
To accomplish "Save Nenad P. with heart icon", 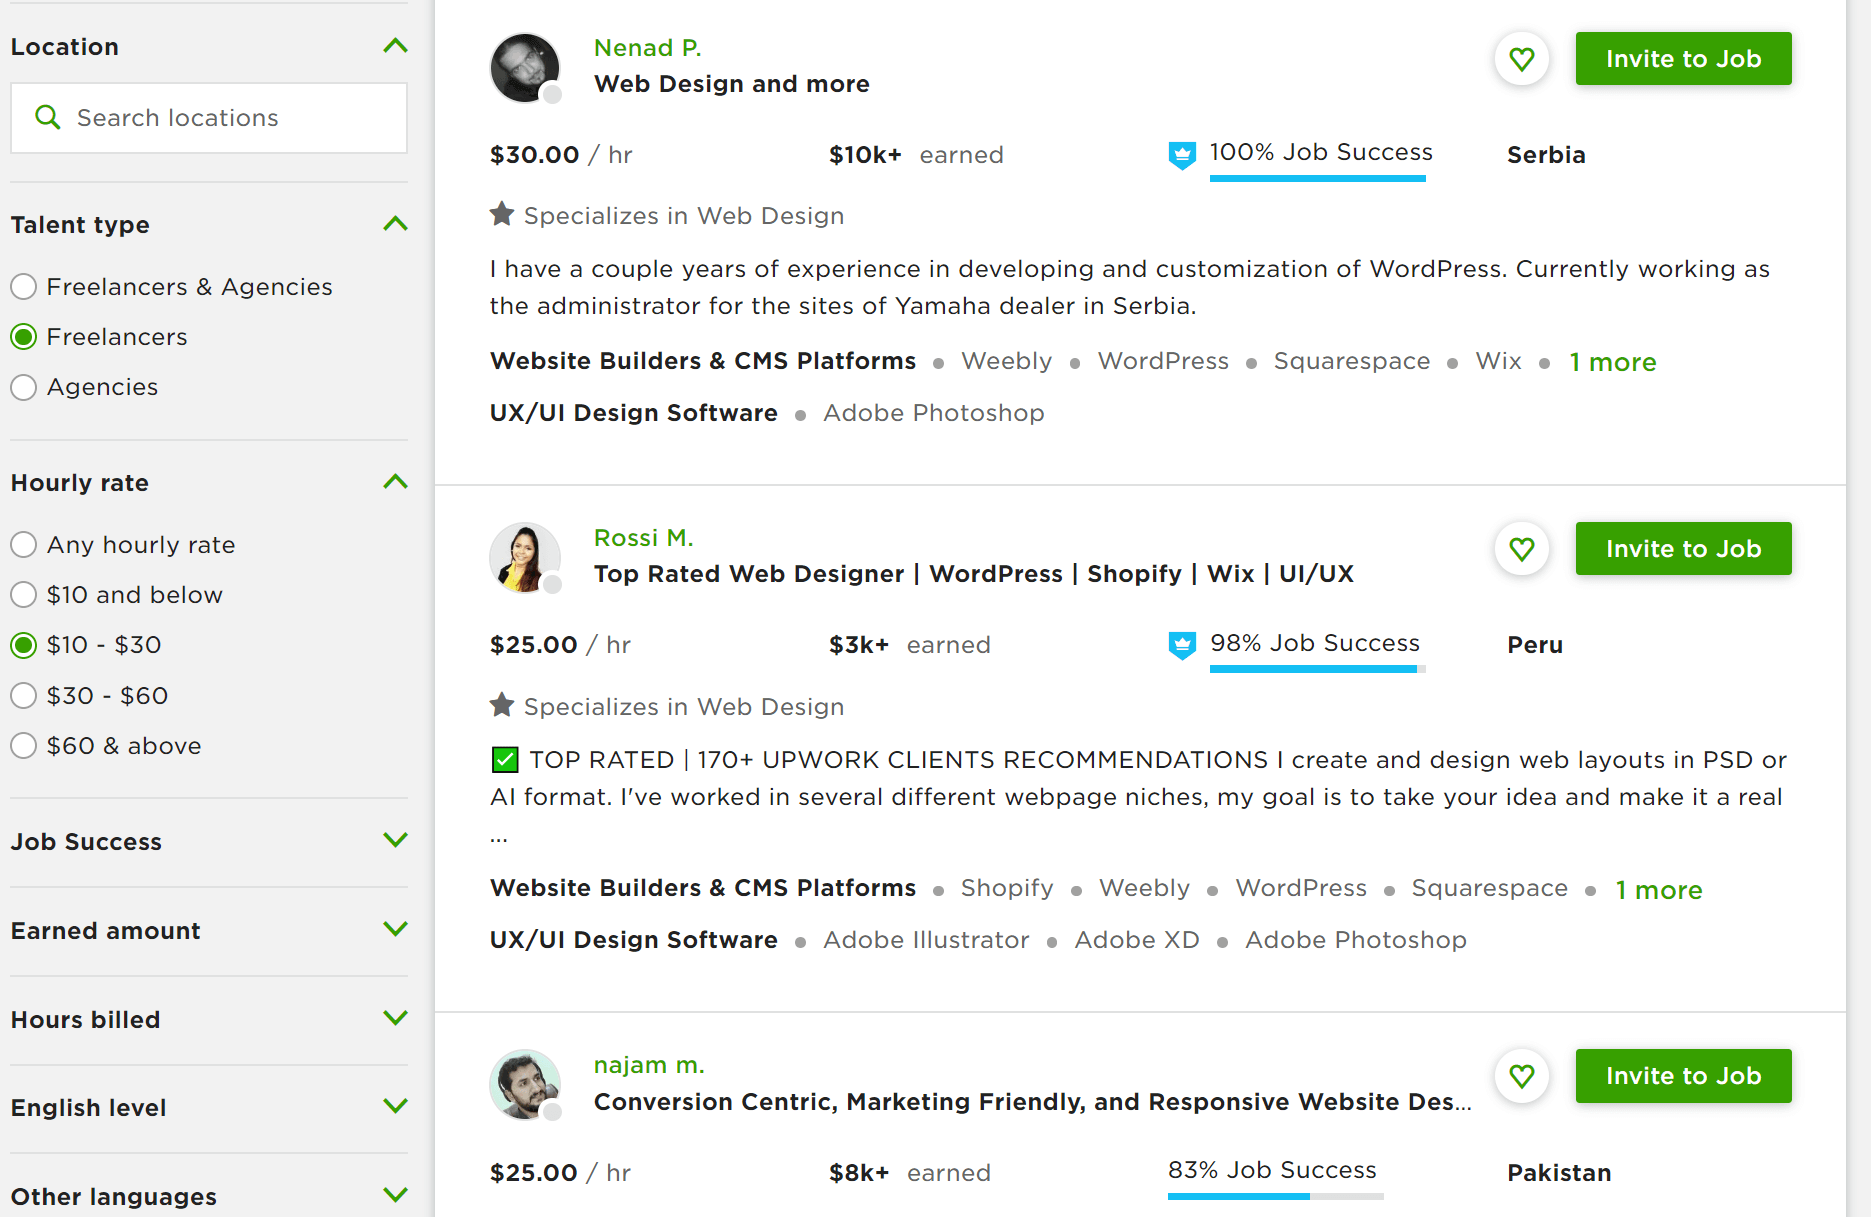I will pyautogui.click(x=1522, y=59).
